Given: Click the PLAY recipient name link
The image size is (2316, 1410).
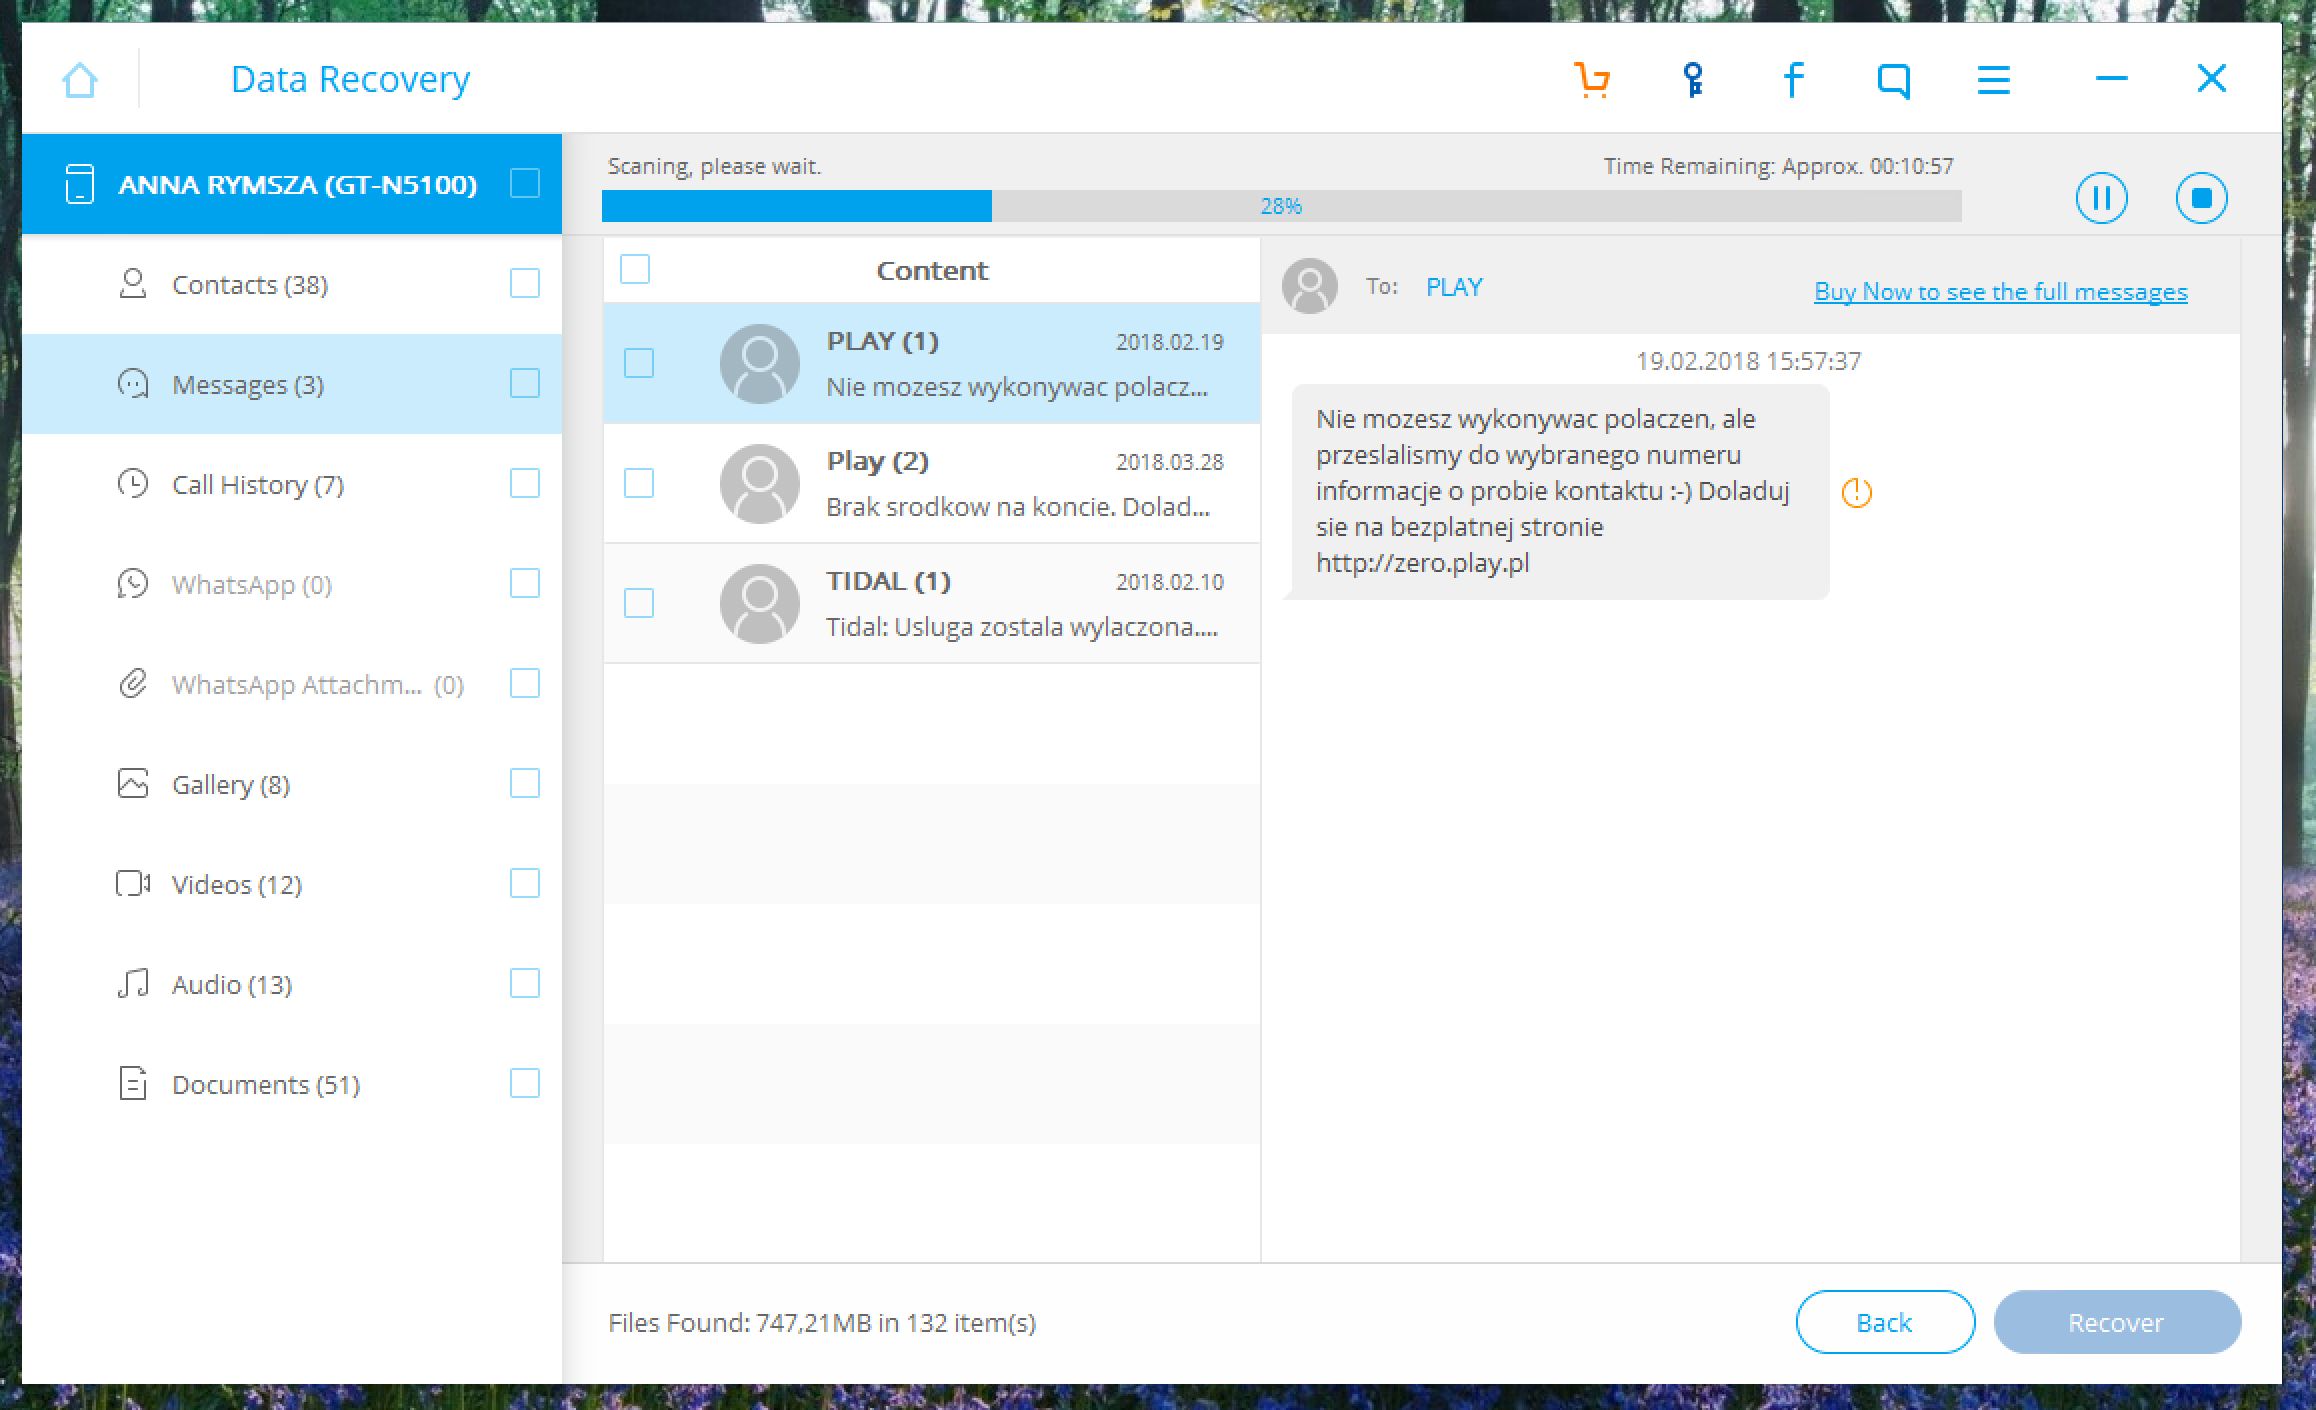Looking at the screenshot, I should [x=1454, y=287].
